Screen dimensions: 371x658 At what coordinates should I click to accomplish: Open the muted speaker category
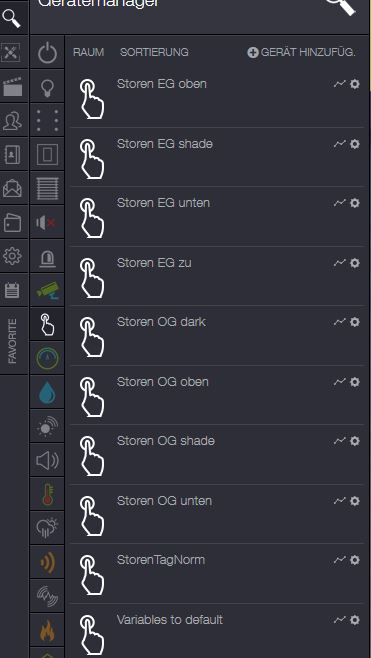pos(47,222)
